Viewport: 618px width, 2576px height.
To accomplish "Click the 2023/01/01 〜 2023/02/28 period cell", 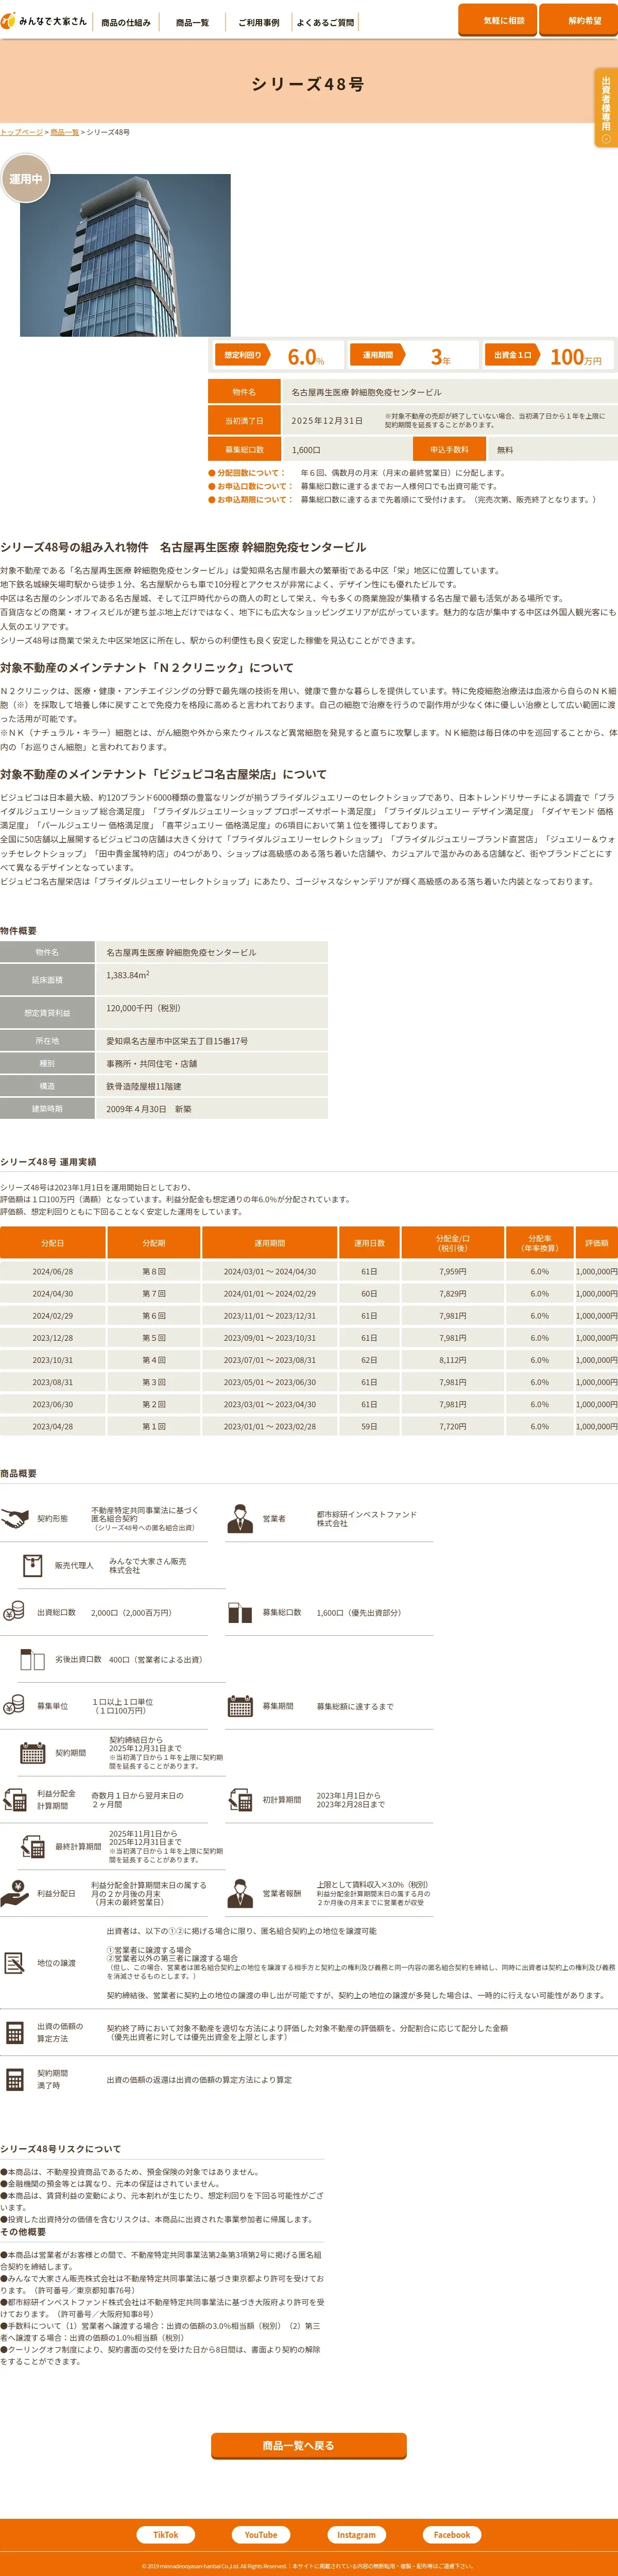I will [270, 1427].
